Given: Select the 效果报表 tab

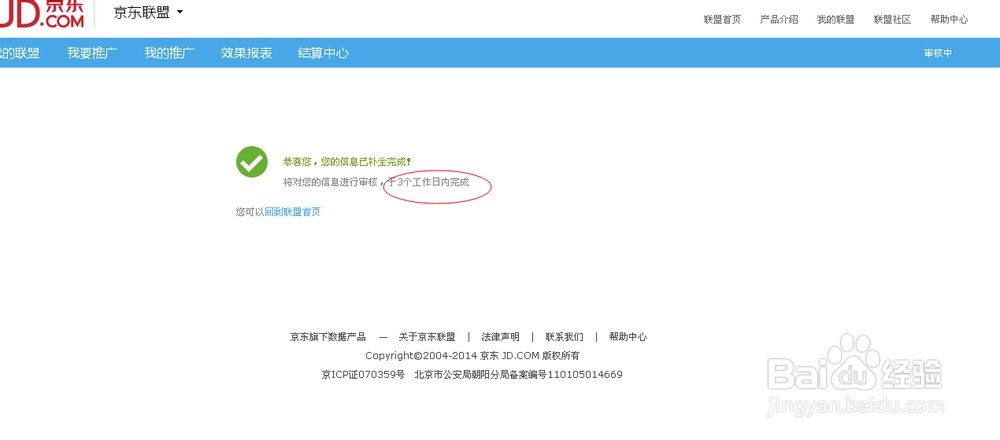Looking at the screenshot, I should click(x=246, y=53).
